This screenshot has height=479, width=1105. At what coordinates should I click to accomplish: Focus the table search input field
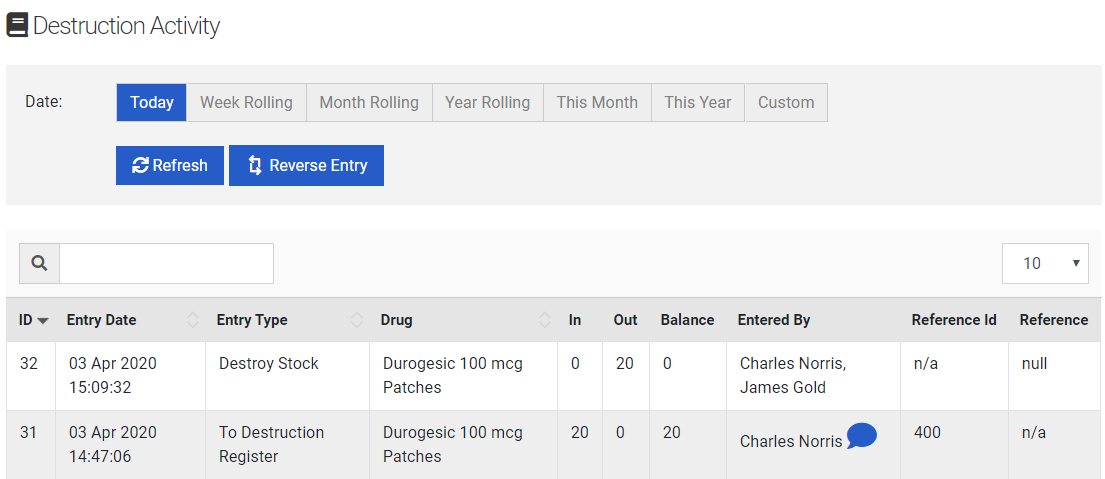point(166,263)
